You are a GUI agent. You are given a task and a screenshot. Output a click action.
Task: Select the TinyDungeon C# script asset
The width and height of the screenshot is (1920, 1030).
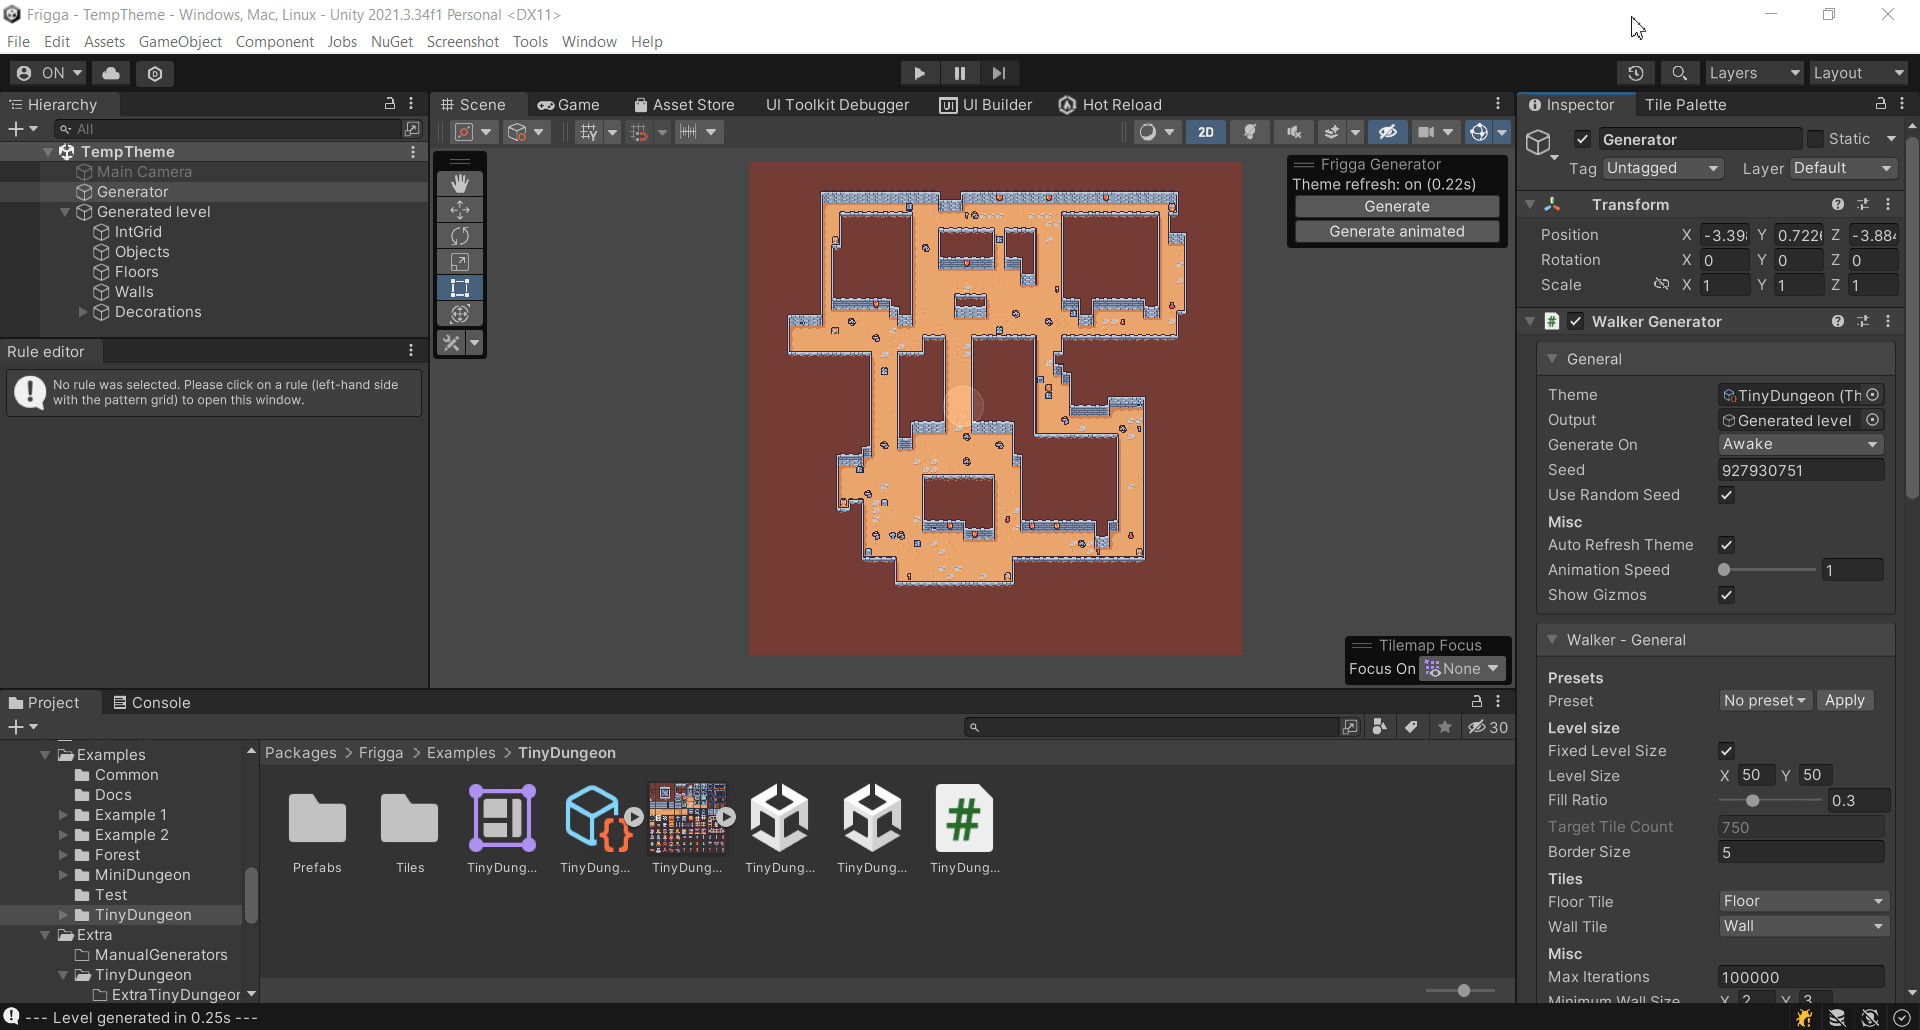click(x=964, y=830)
